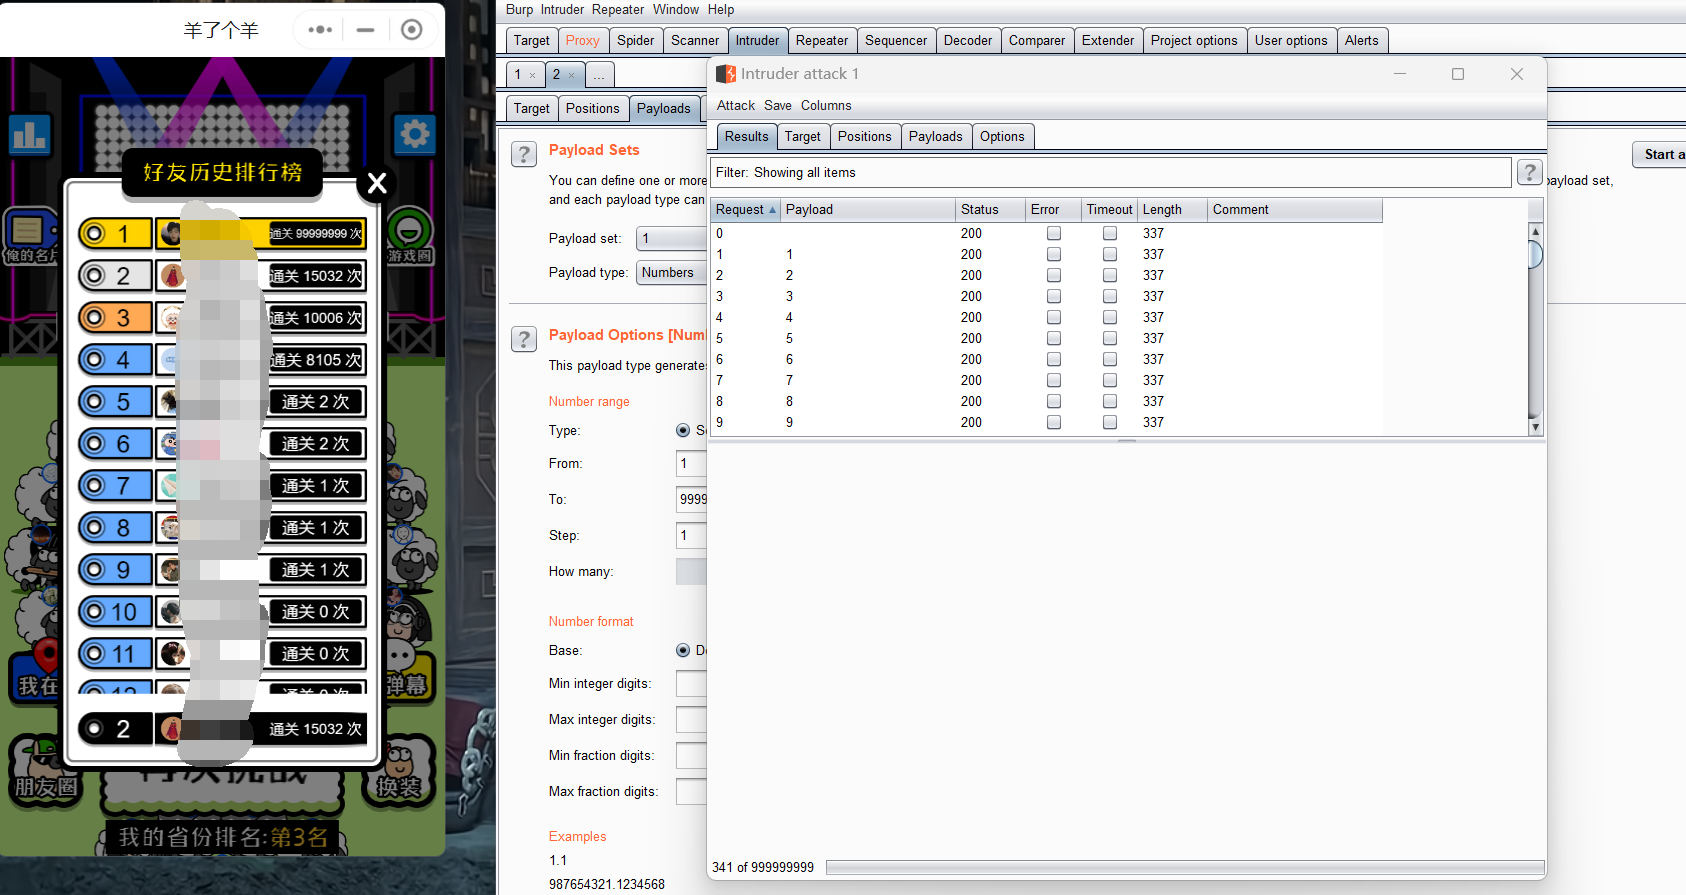Open the Columns menu in attack window
Screen dimensions: 1686x895
pos(826,106)
